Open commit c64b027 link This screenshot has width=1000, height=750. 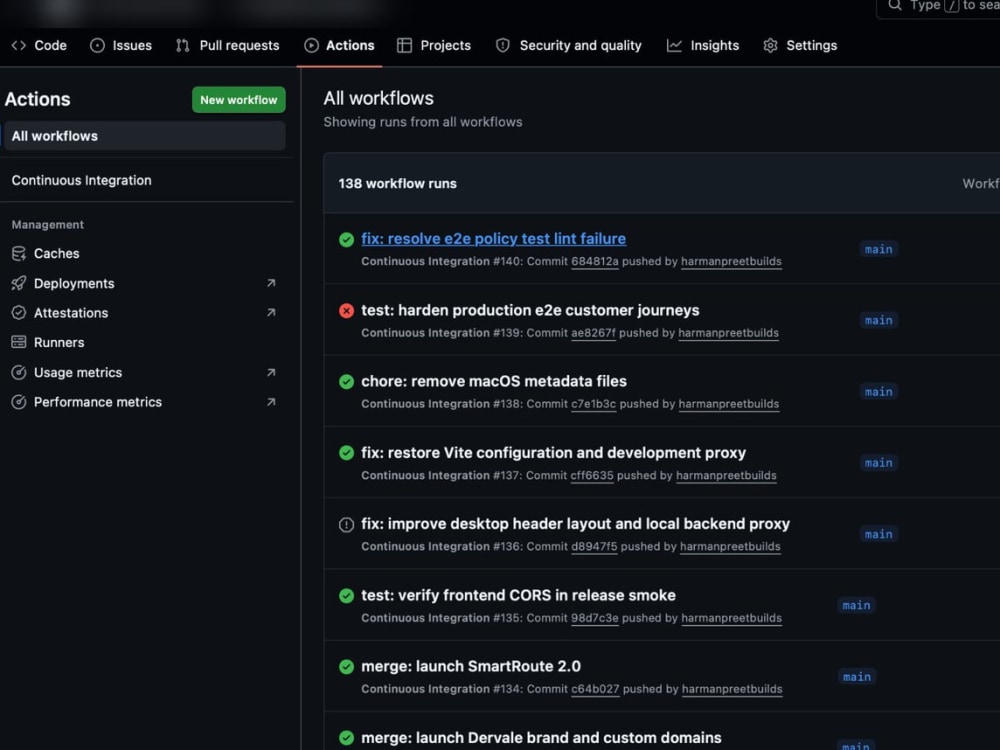tap(595, 689)
